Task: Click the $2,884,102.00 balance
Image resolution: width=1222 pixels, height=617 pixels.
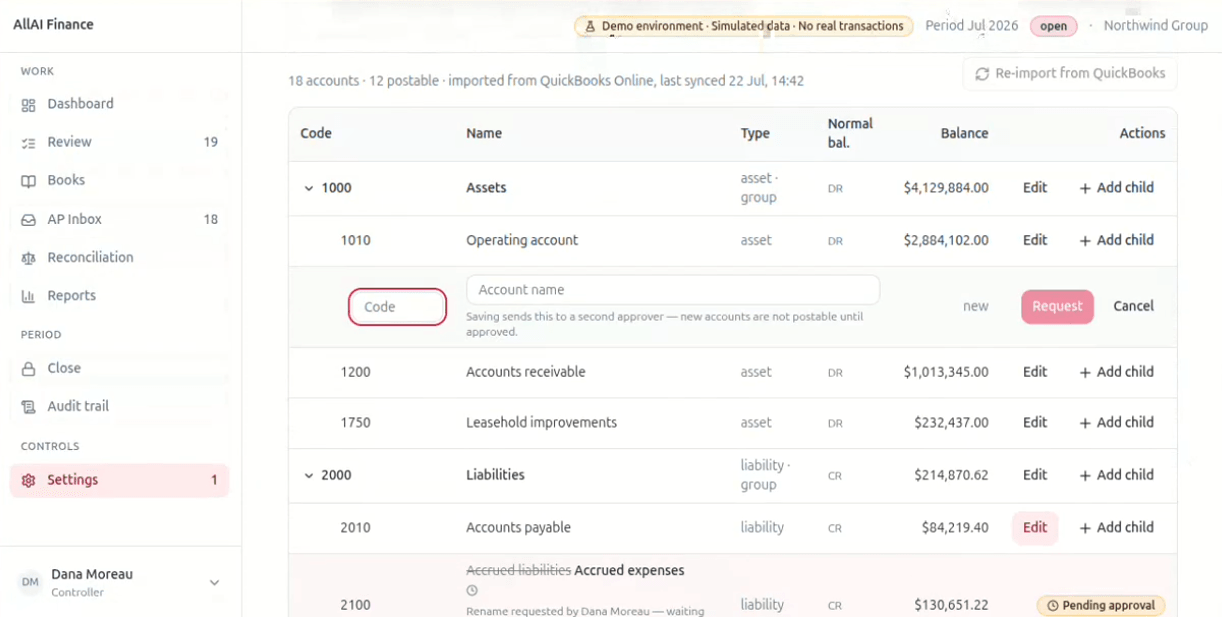Action: [x=946, y=241]
